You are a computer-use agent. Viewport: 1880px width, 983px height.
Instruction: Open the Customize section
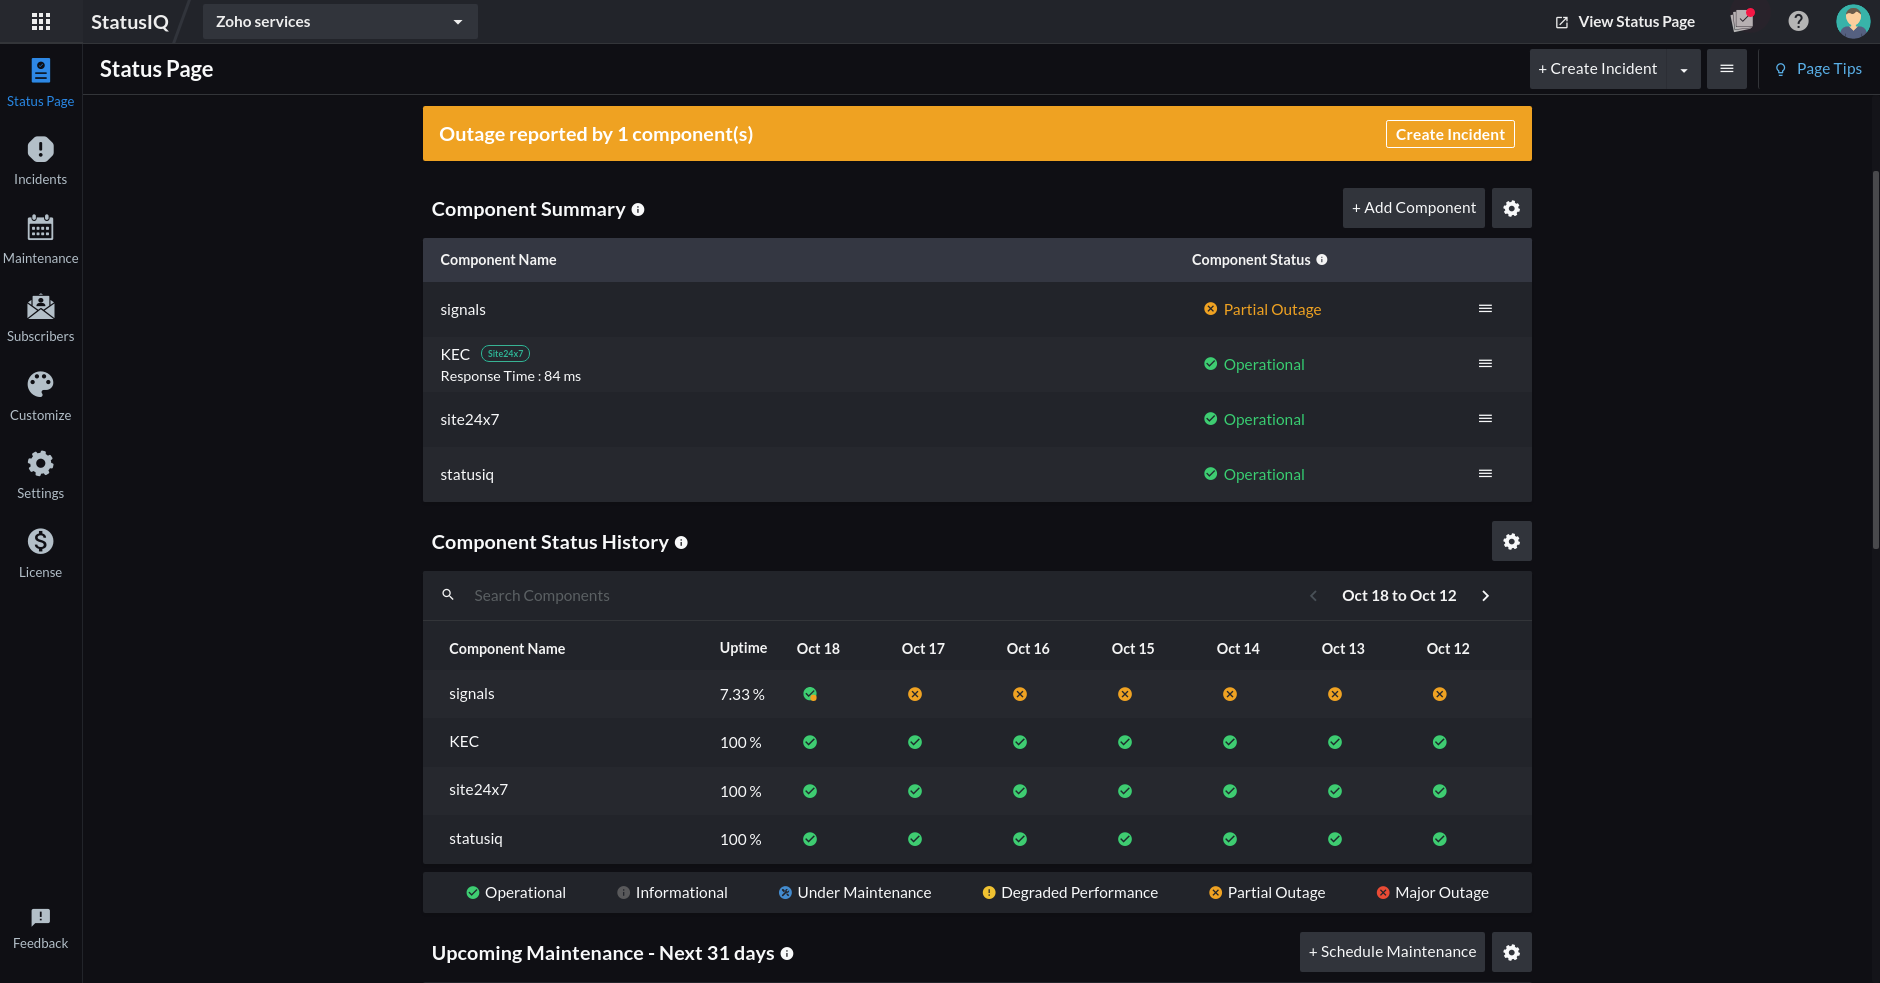click(41, 397)
